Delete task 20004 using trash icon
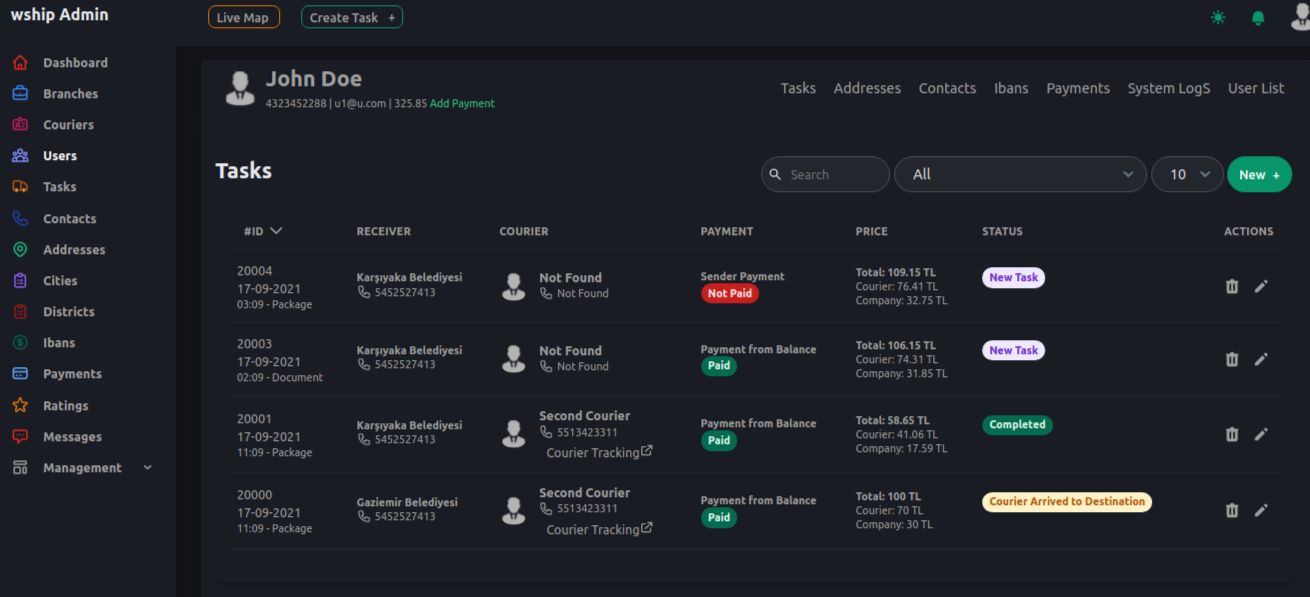 point(1232,286)
